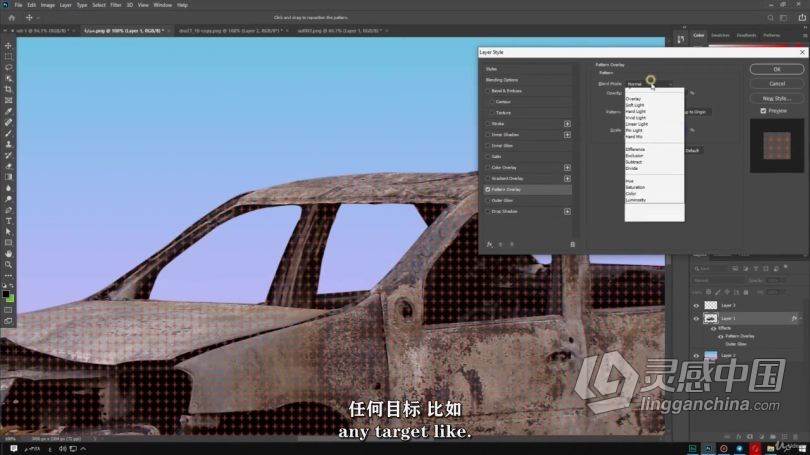Toggle Pattern Overlay effect visibility eye

[x=721, y=336]
